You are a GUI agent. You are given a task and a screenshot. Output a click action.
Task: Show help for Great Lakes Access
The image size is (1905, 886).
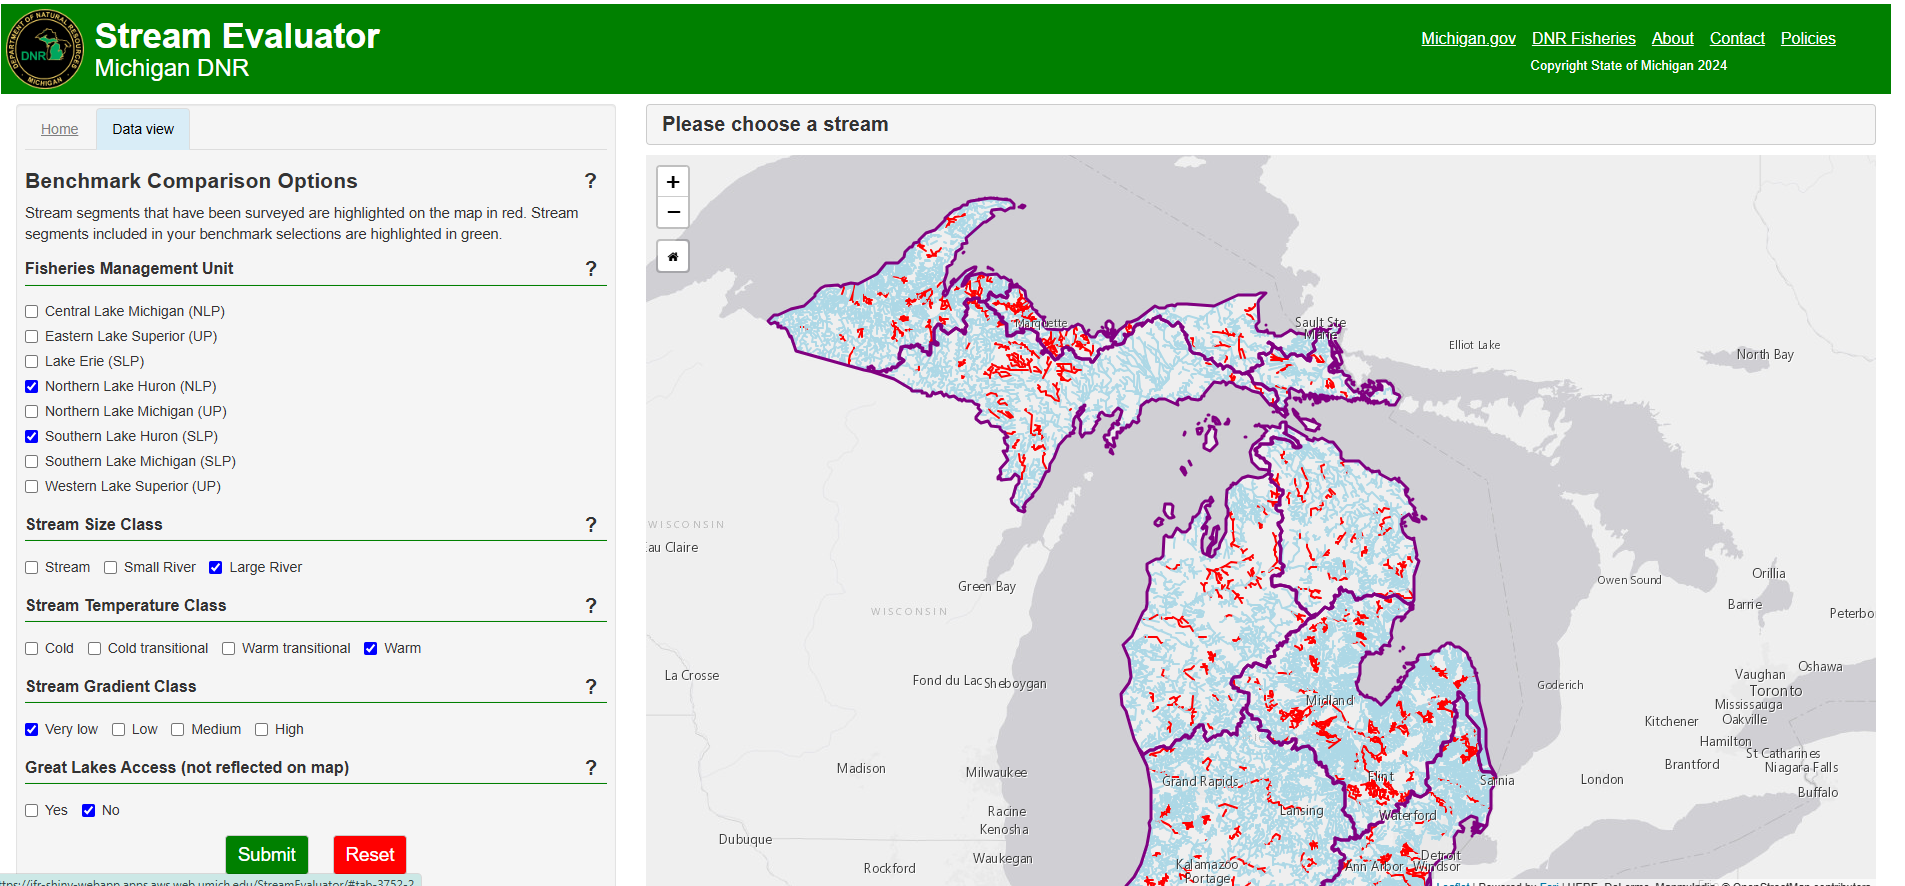tap(590, 768)
